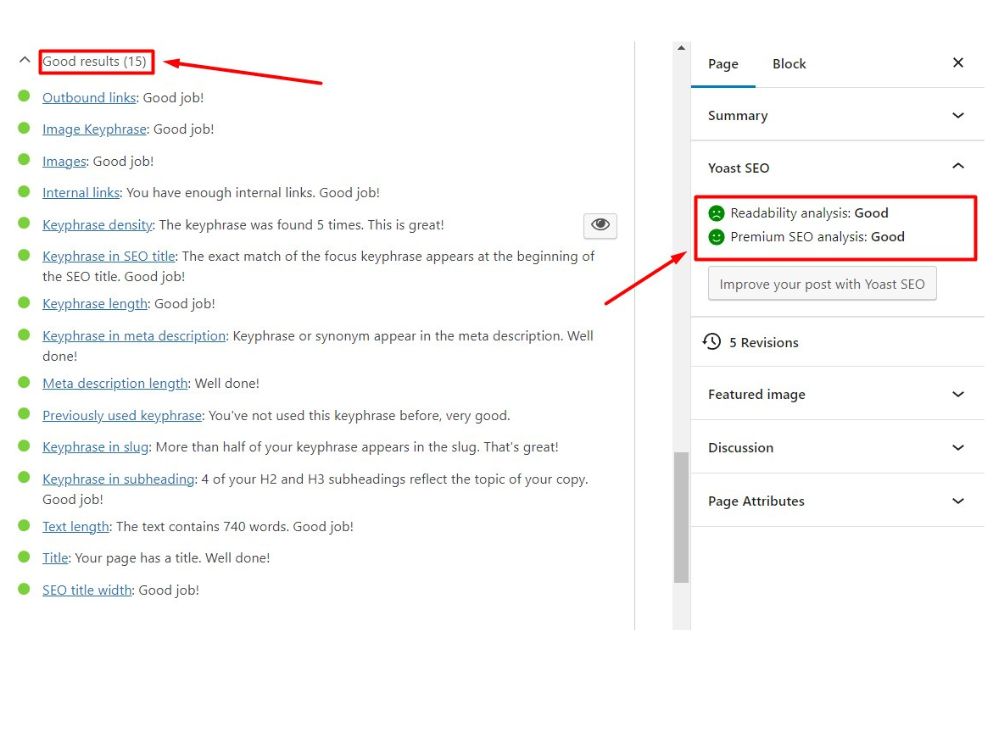
Task: Click the Images assessment link
Action: coord(64,161)
